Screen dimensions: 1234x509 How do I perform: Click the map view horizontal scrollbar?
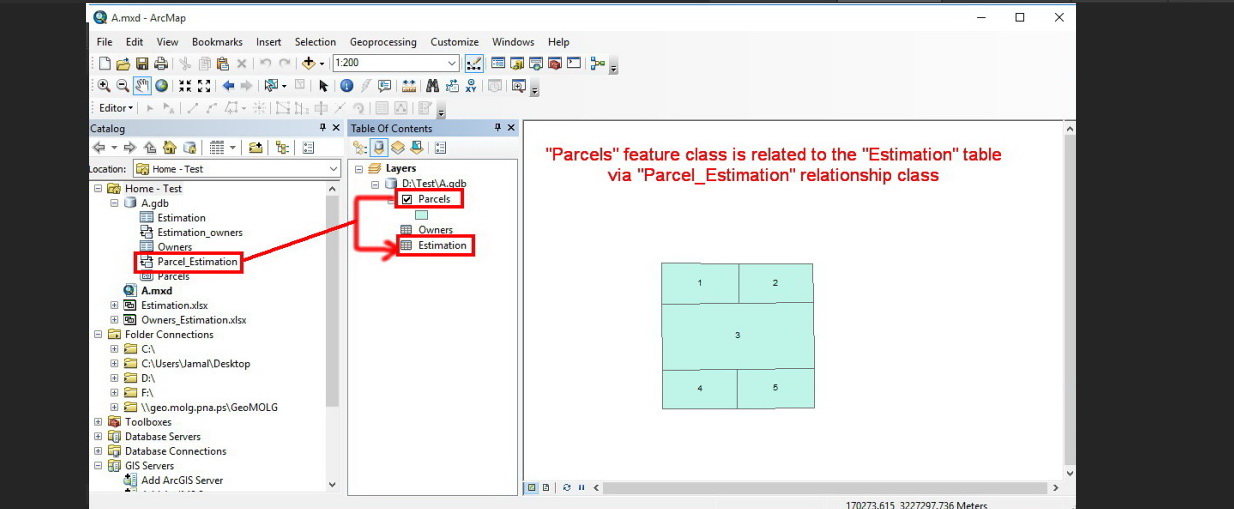coord(826,487)
